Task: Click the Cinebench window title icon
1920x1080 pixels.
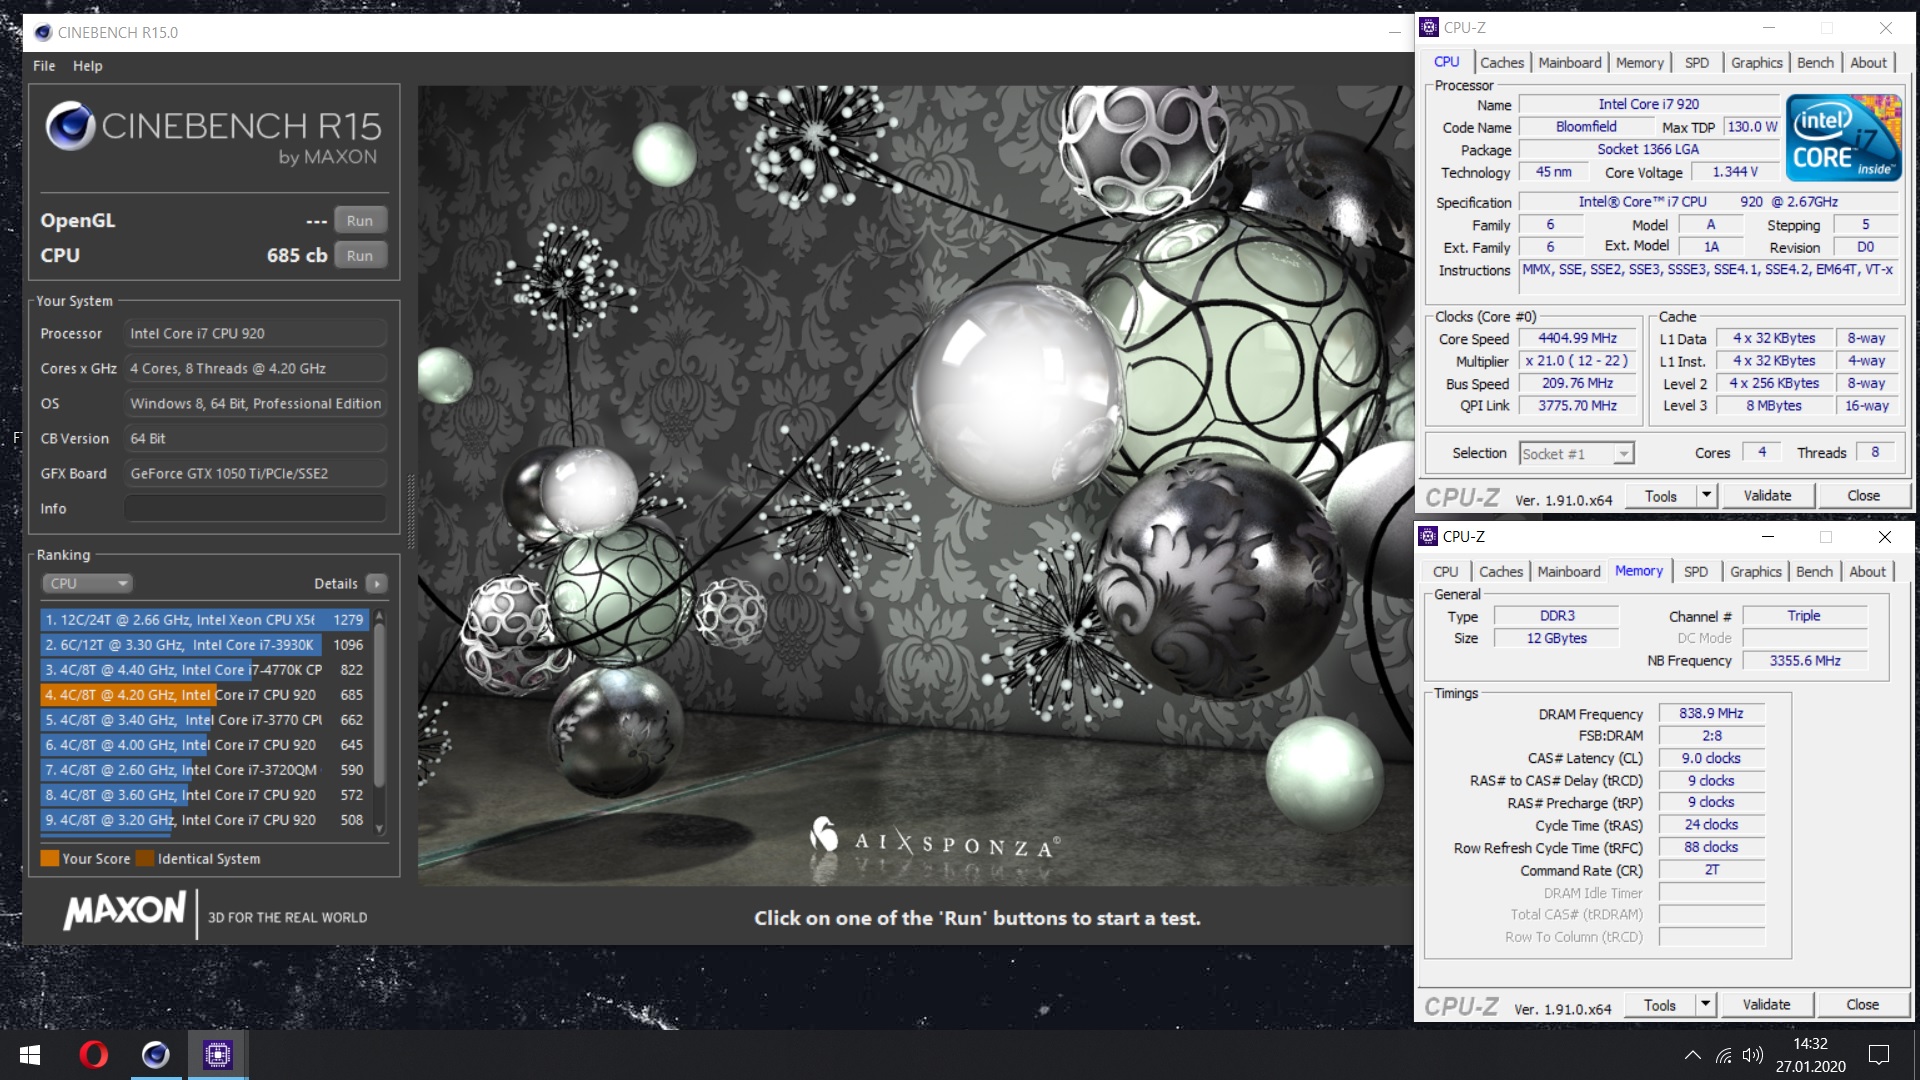Action: [x=43, y=32]
